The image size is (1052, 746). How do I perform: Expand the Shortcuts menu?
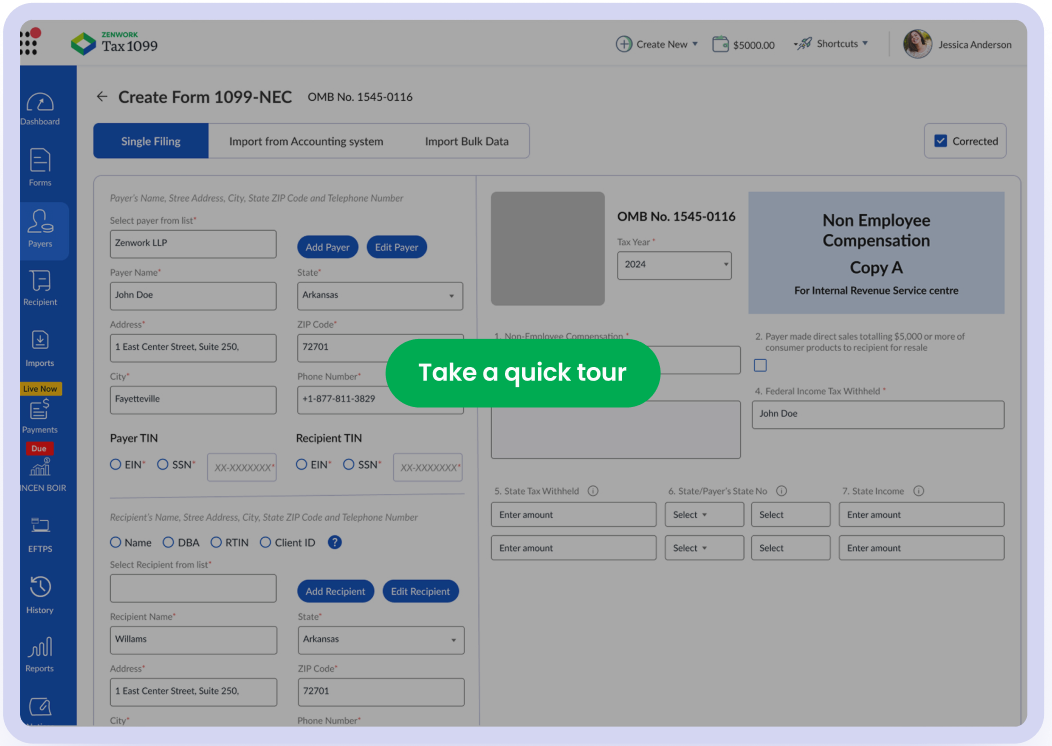(x=831, y=44)
